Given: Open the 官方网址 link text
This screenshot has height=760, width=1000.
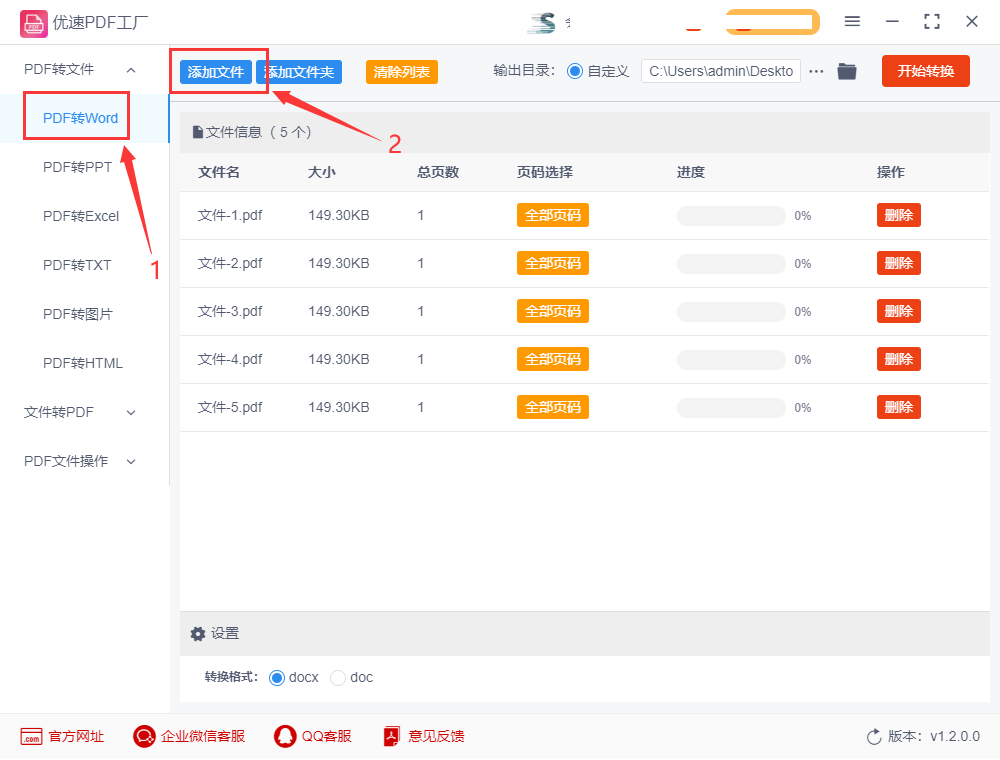Looking at the screenshot, I should (x=77, y=736).
